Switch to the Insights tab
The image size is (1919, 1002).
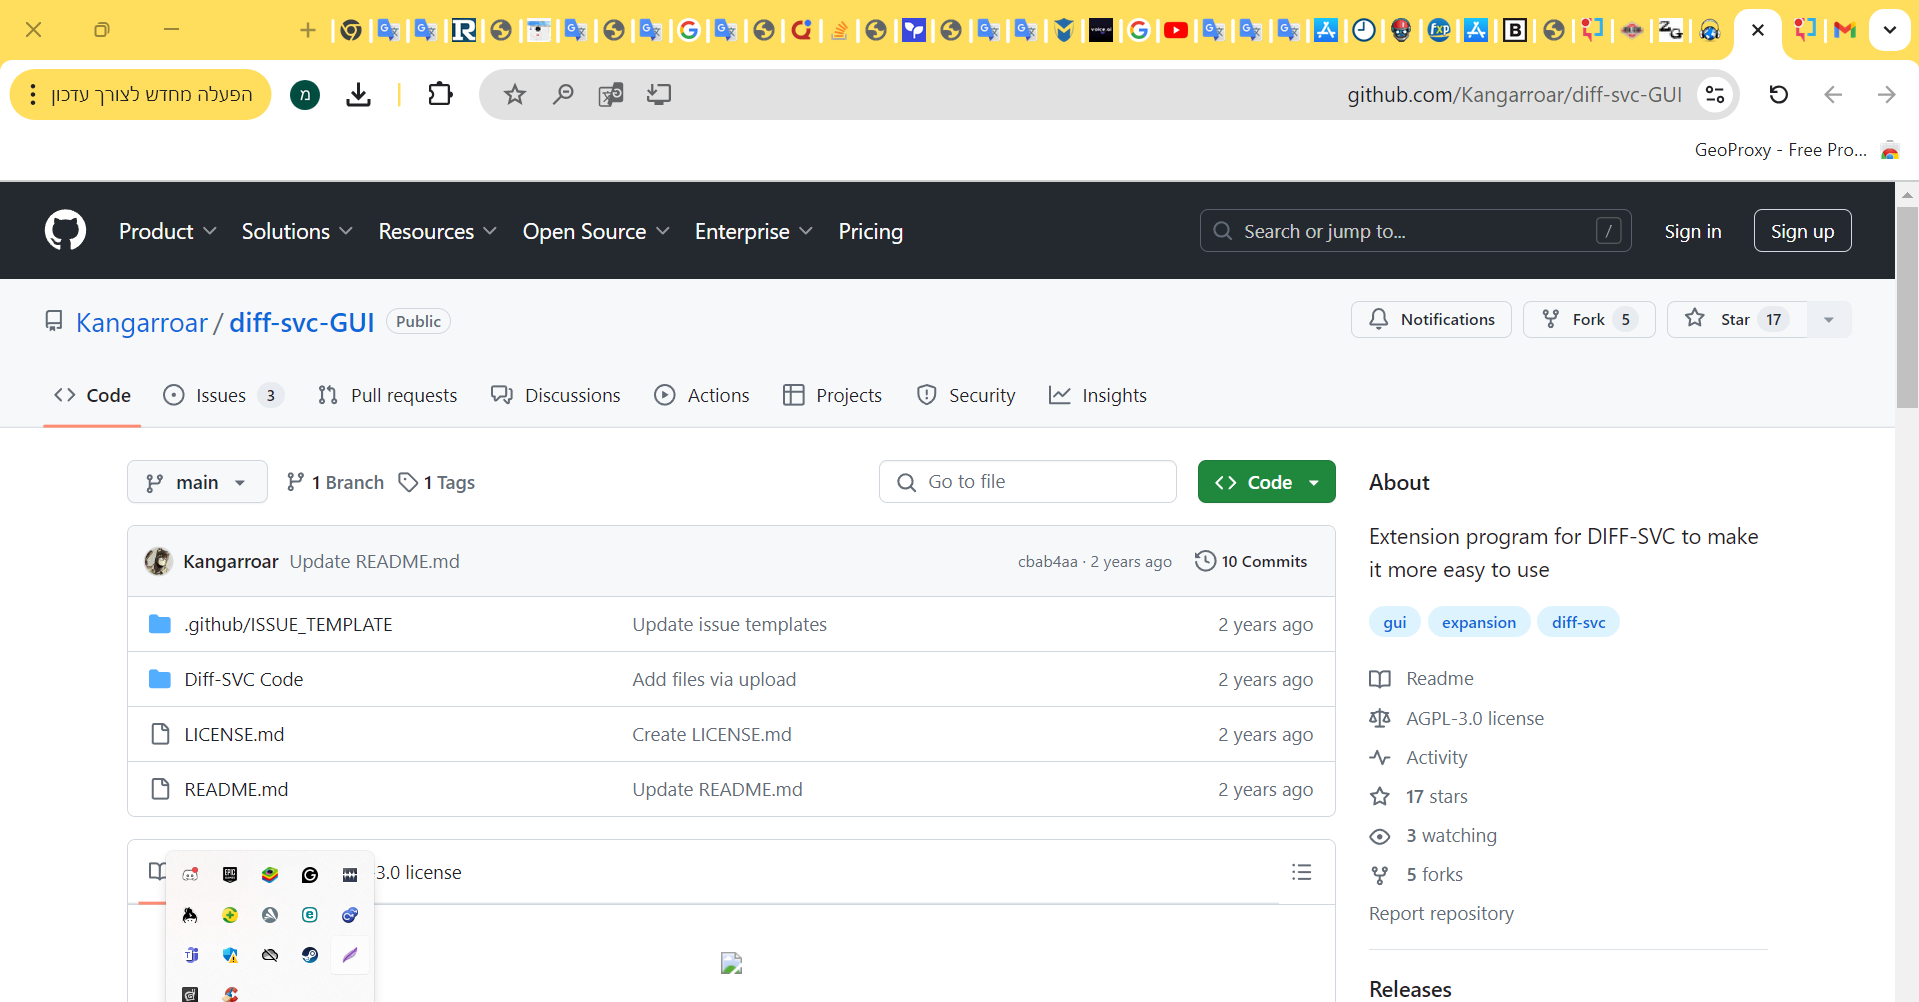click(1097, 395)
